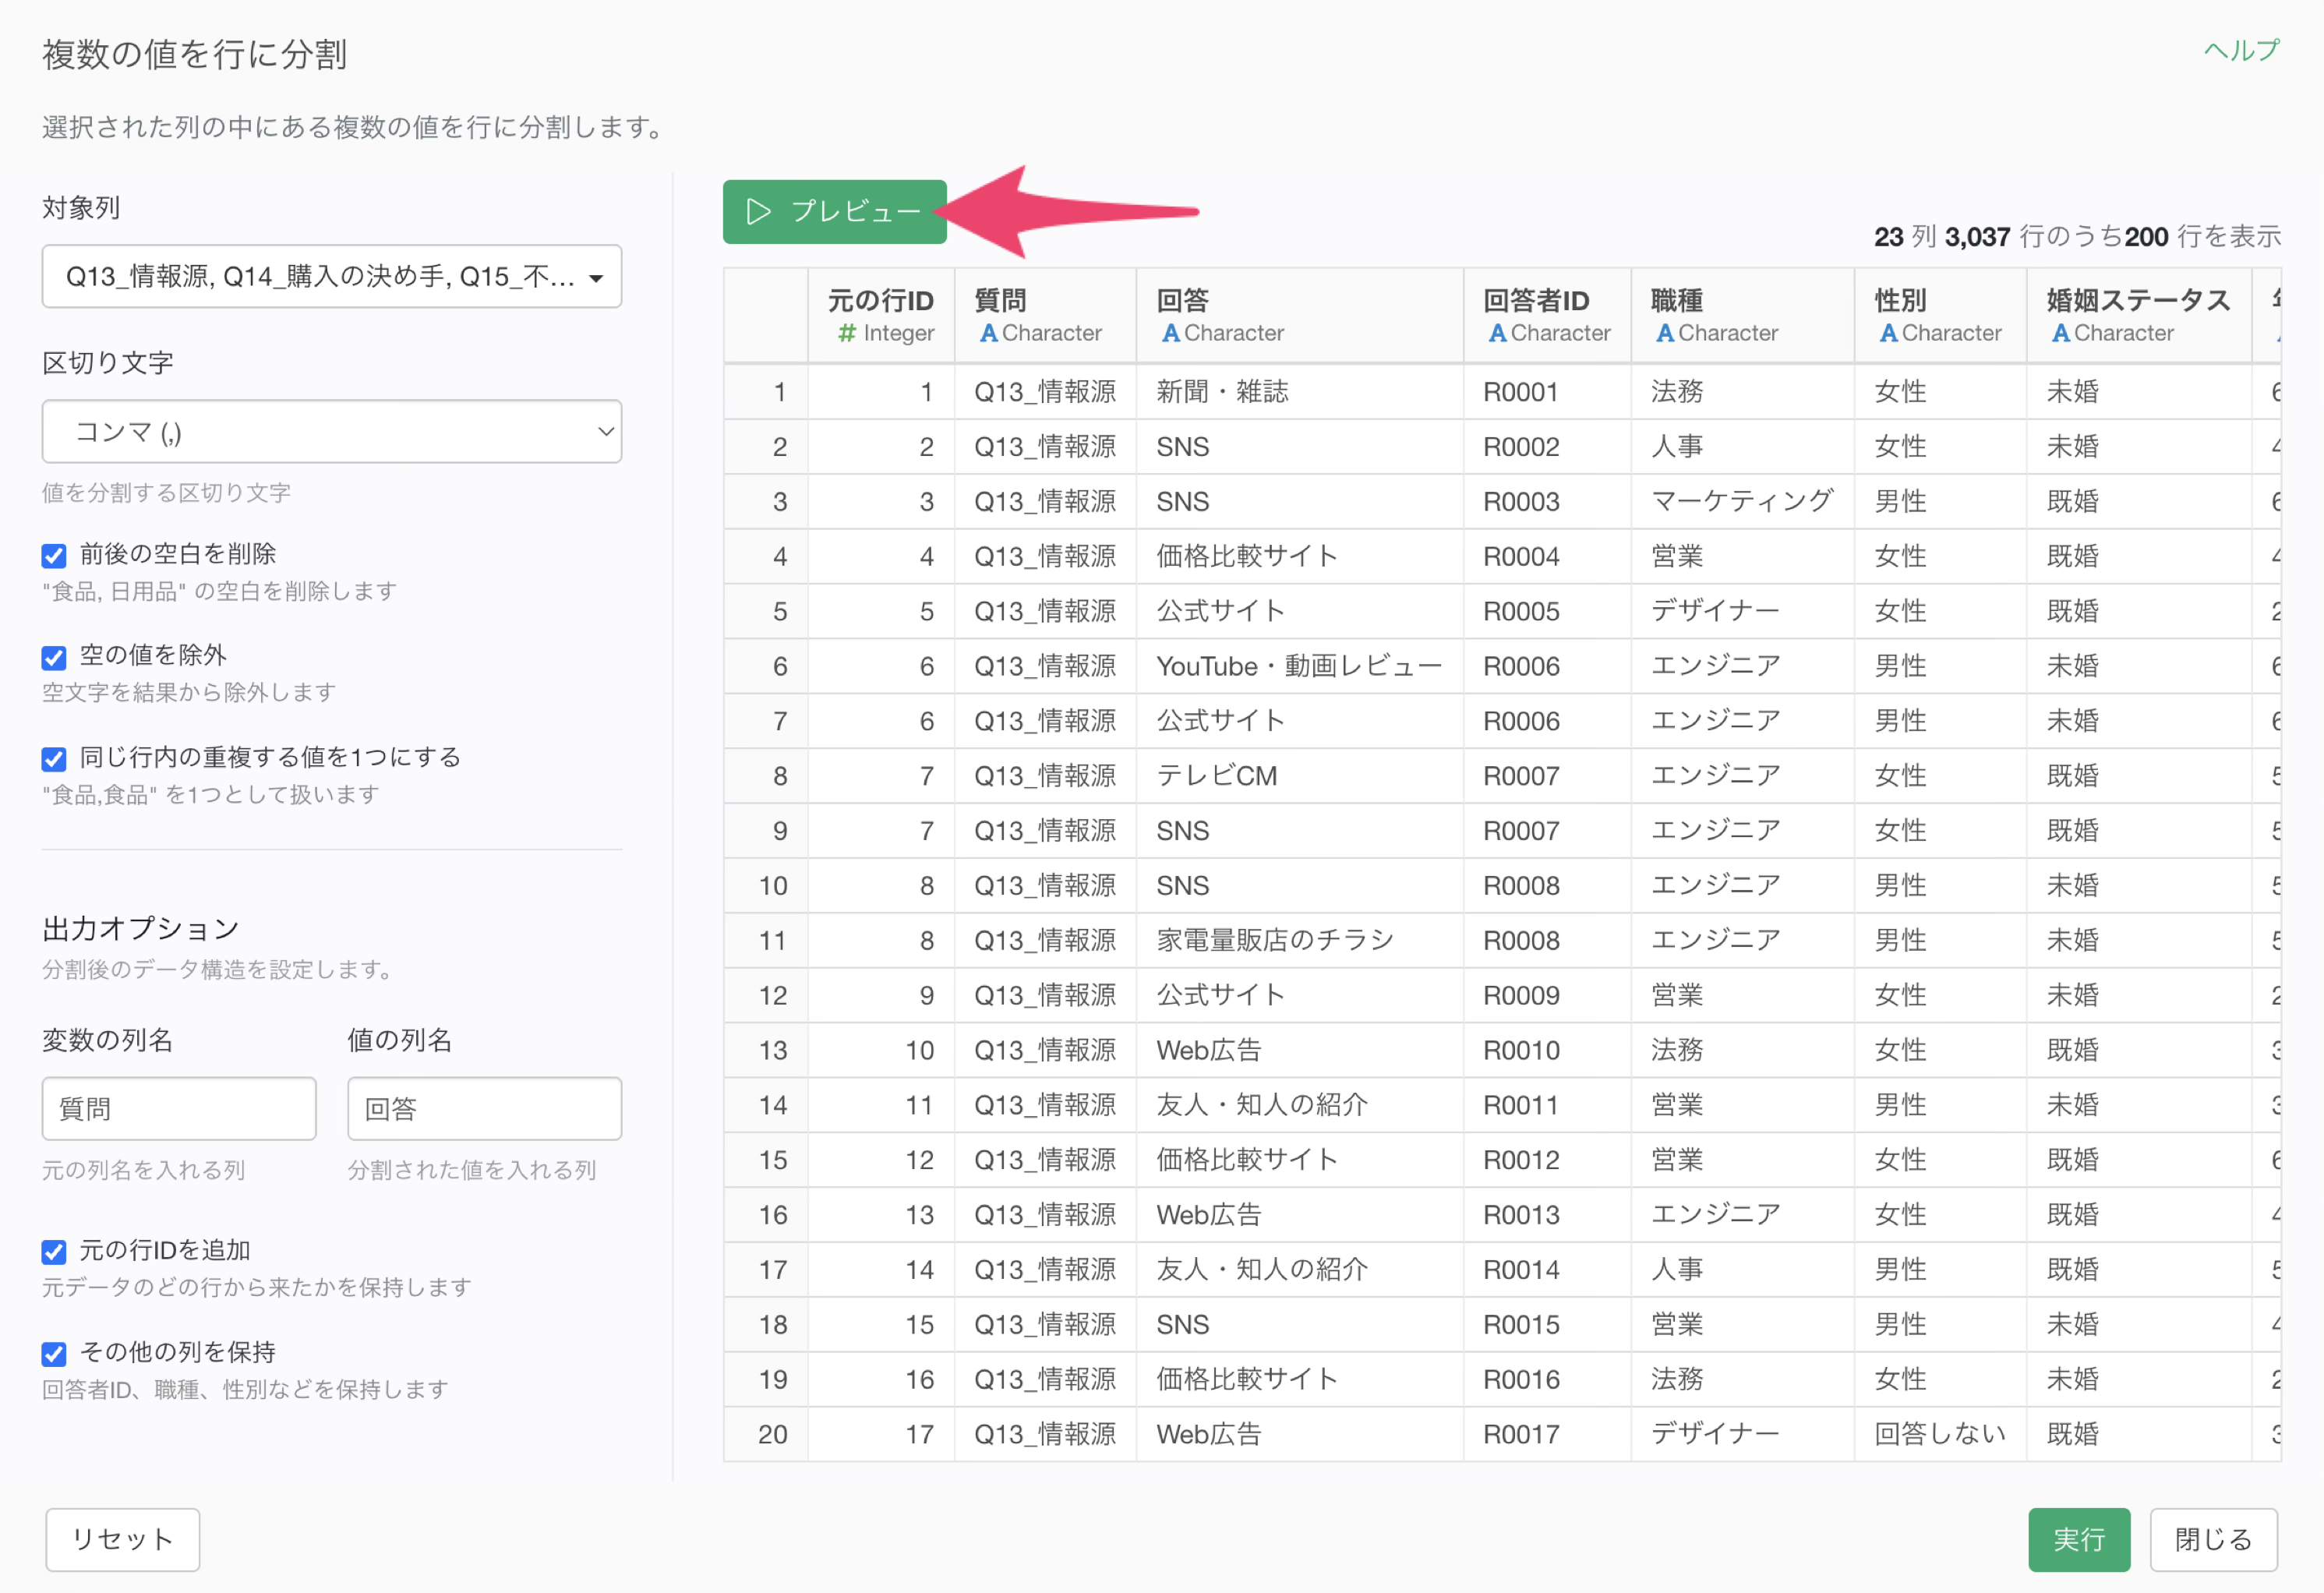This screenshot has height=1593, width=2324.
Task: Select cell R0010
Action: coord(1547,1050)
